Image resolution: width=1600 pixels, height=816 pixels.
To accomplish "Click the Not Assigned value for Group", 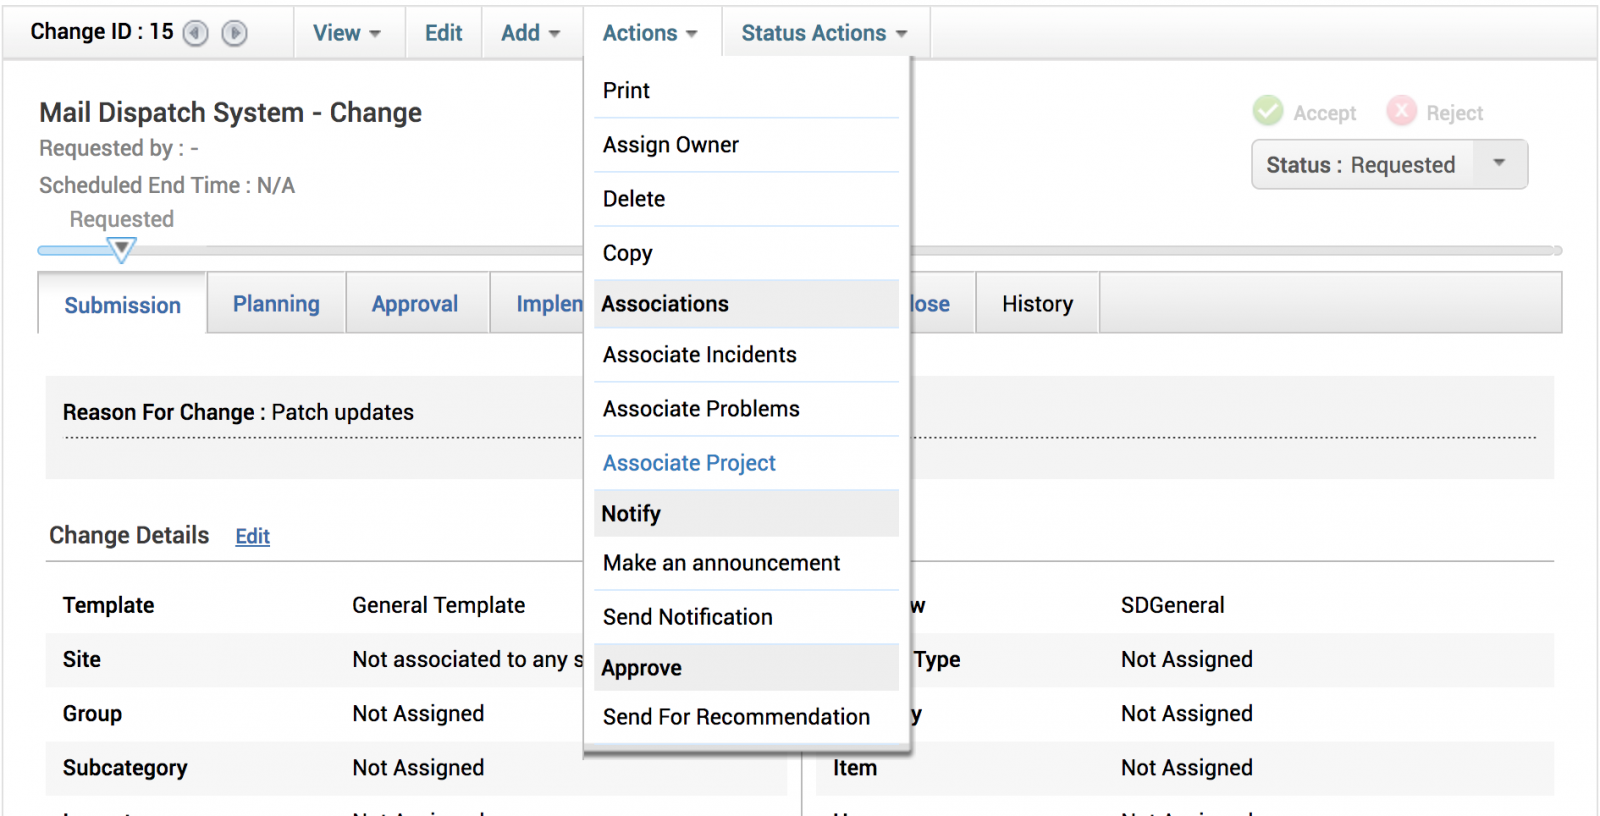I will 418,713.
